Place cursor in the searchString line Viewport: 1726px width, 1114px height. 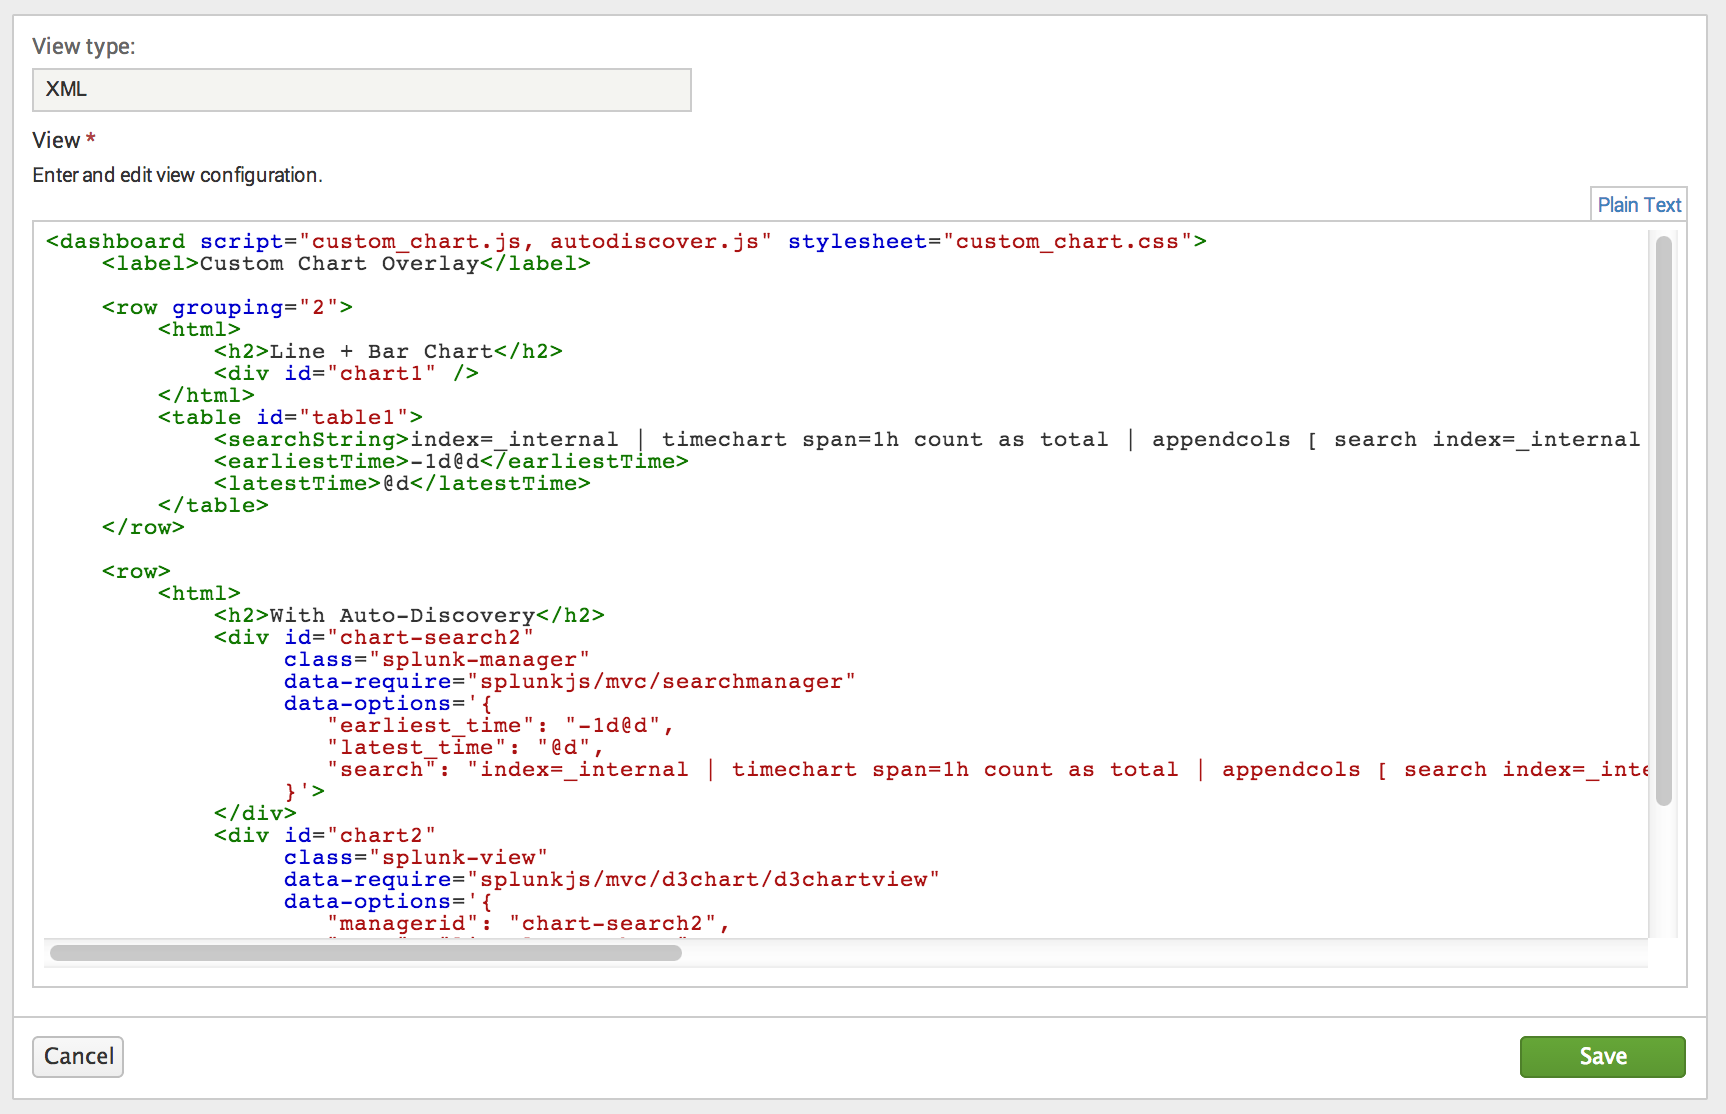[x=800, y=440]
